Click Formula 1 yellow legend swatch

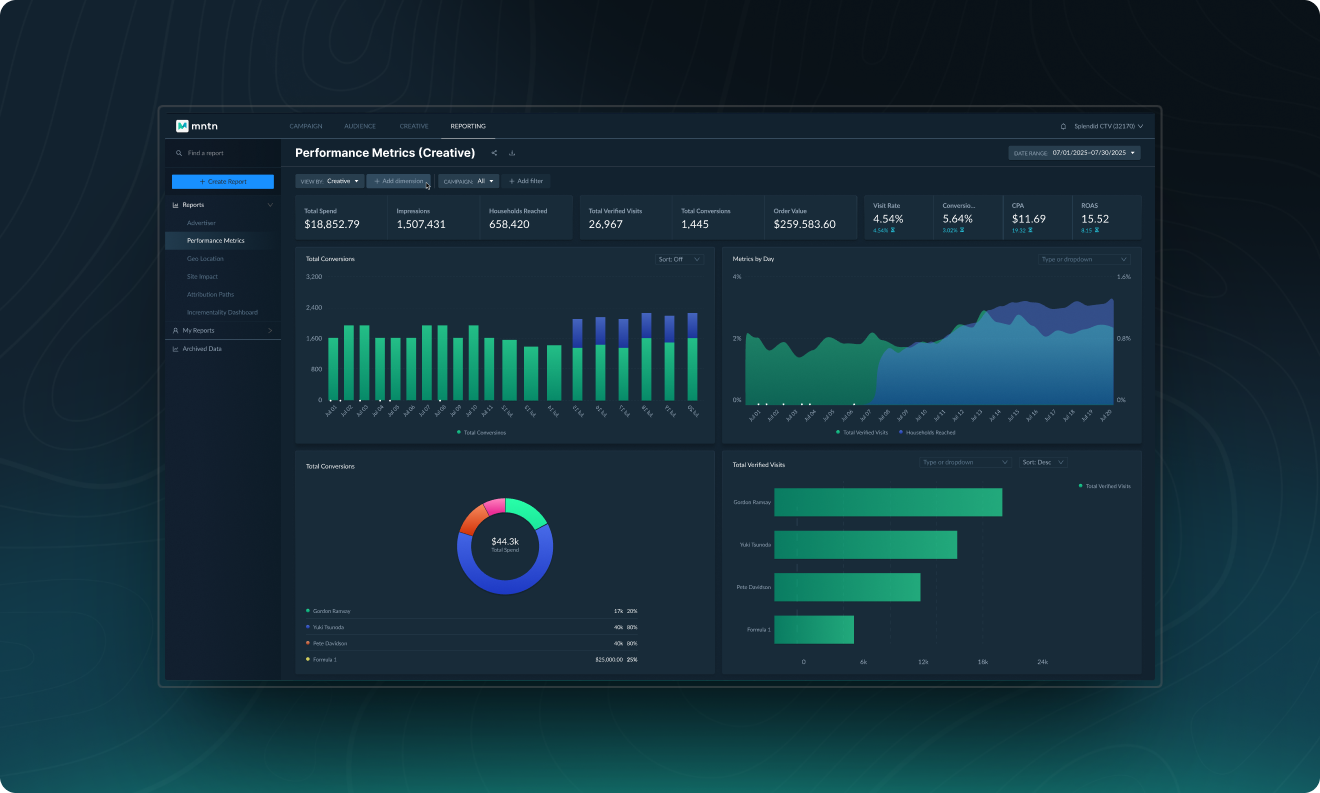[x=308, y=660]
